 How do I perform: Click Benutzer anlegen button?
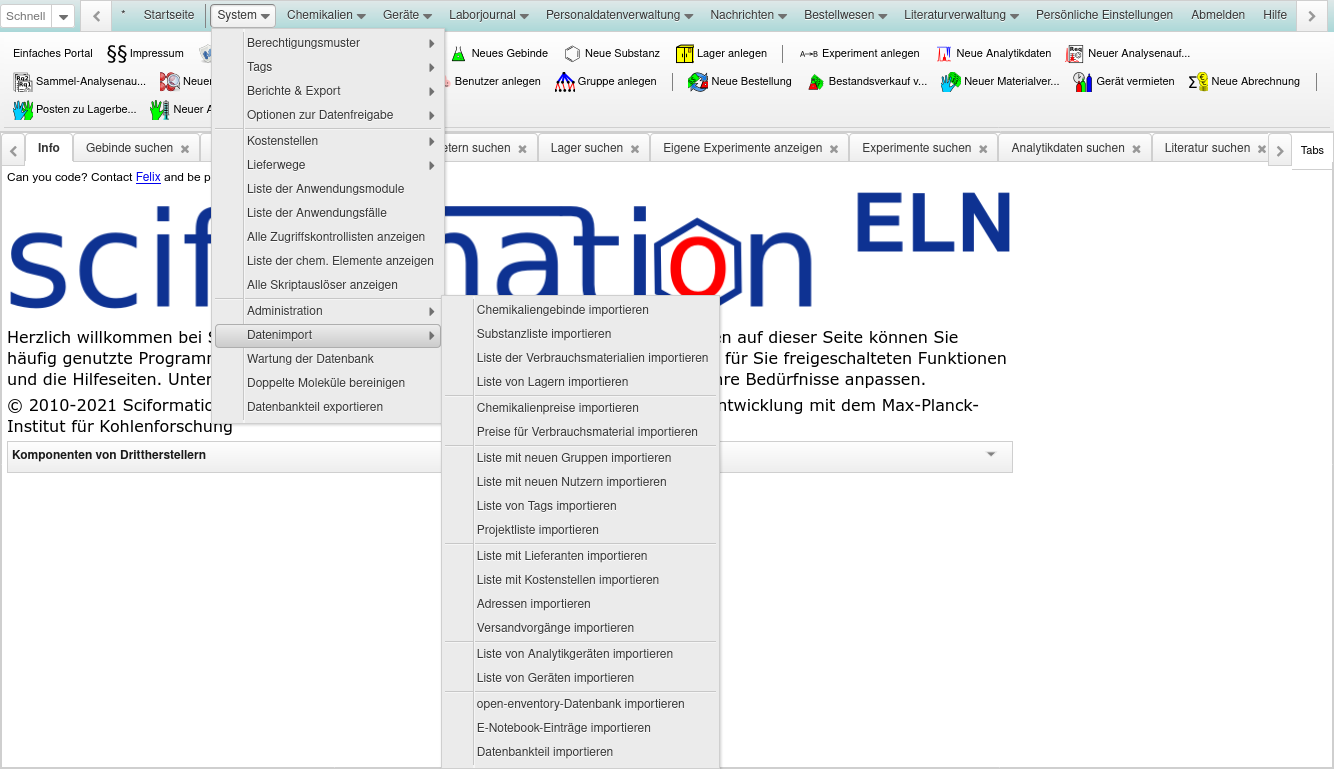(x=497, y=81)
